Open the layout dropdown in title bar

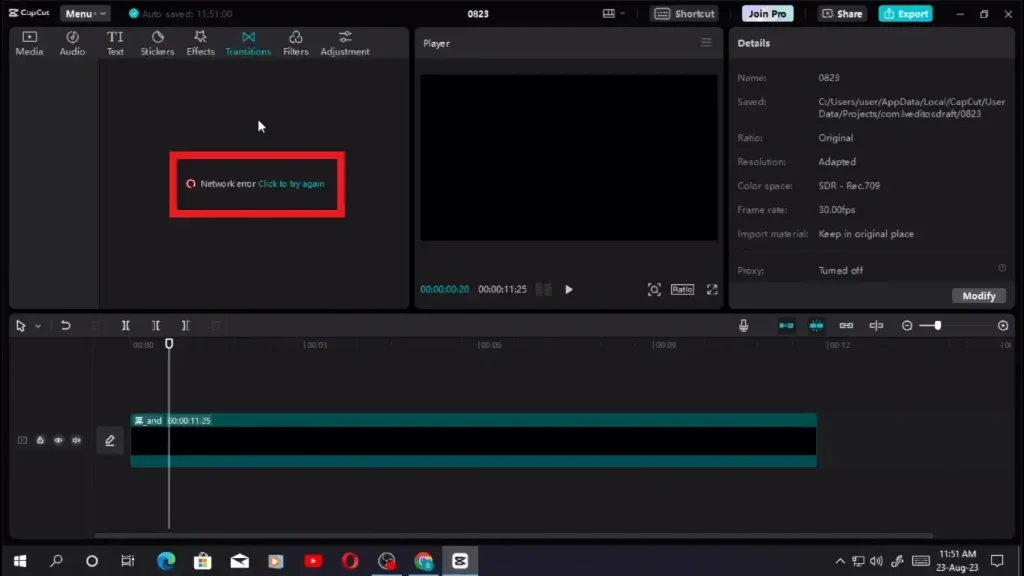coord(614,14)
